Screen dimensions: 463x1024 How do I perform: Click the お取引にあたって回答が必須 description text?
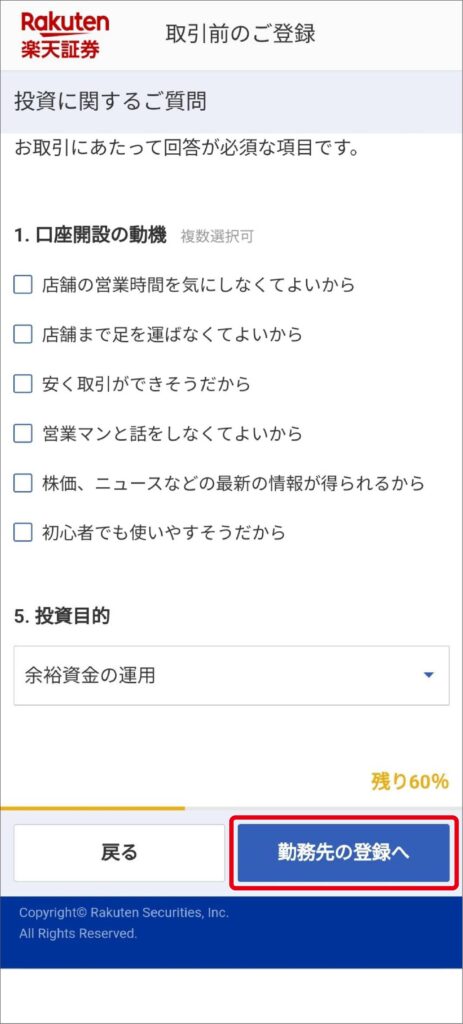point(187,149)
